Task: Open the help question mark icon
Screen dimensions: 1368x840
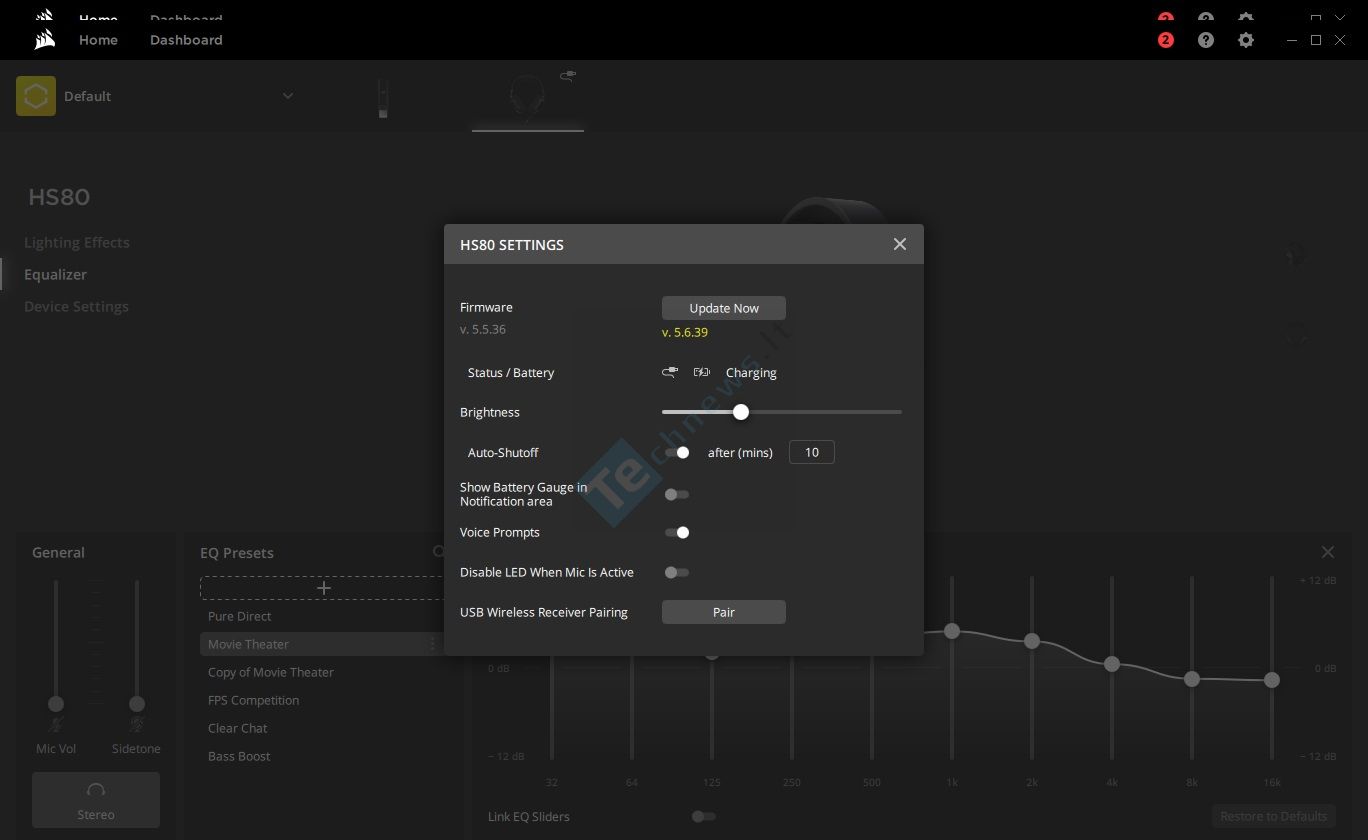Action: click(1206, 40)
